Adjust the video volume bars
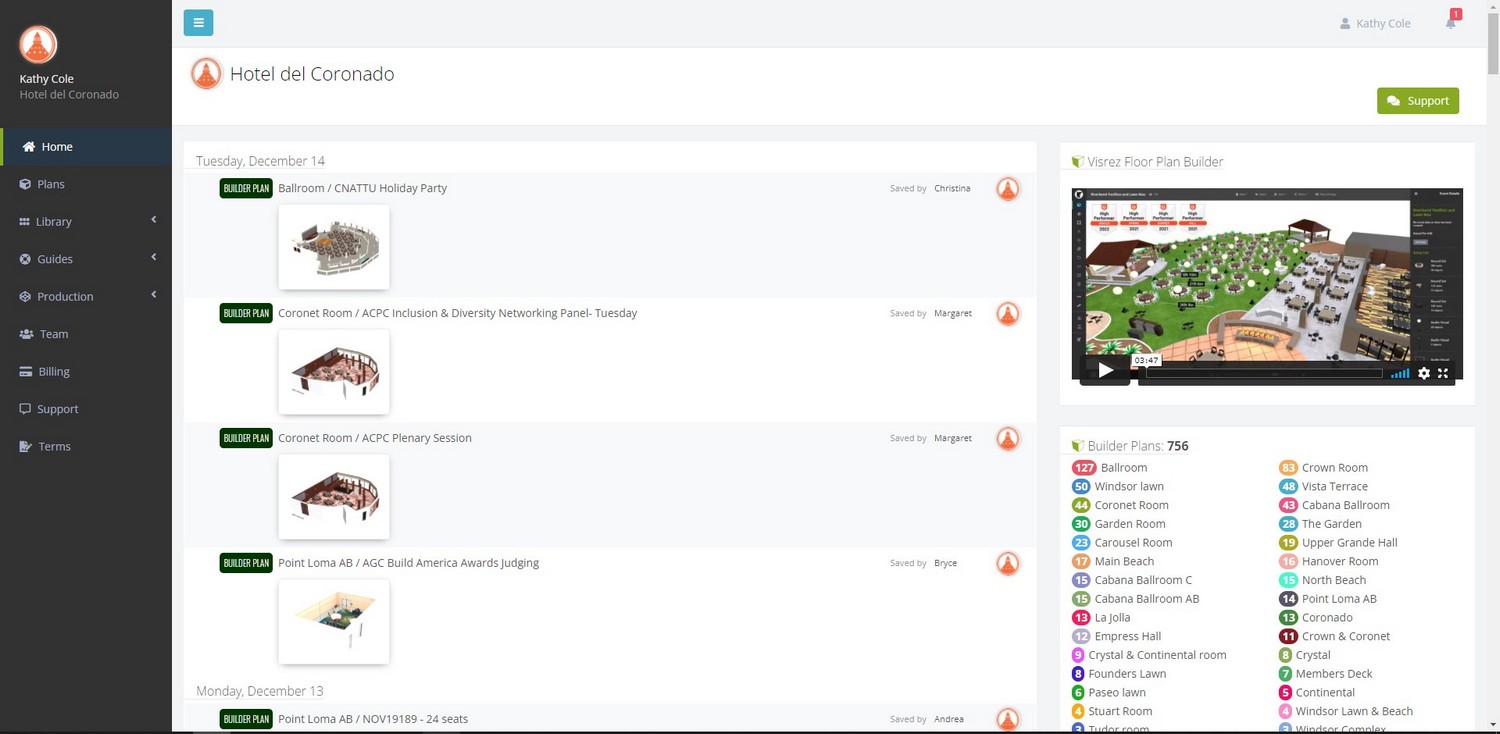1500x734 pixels. pos(1400,373)
